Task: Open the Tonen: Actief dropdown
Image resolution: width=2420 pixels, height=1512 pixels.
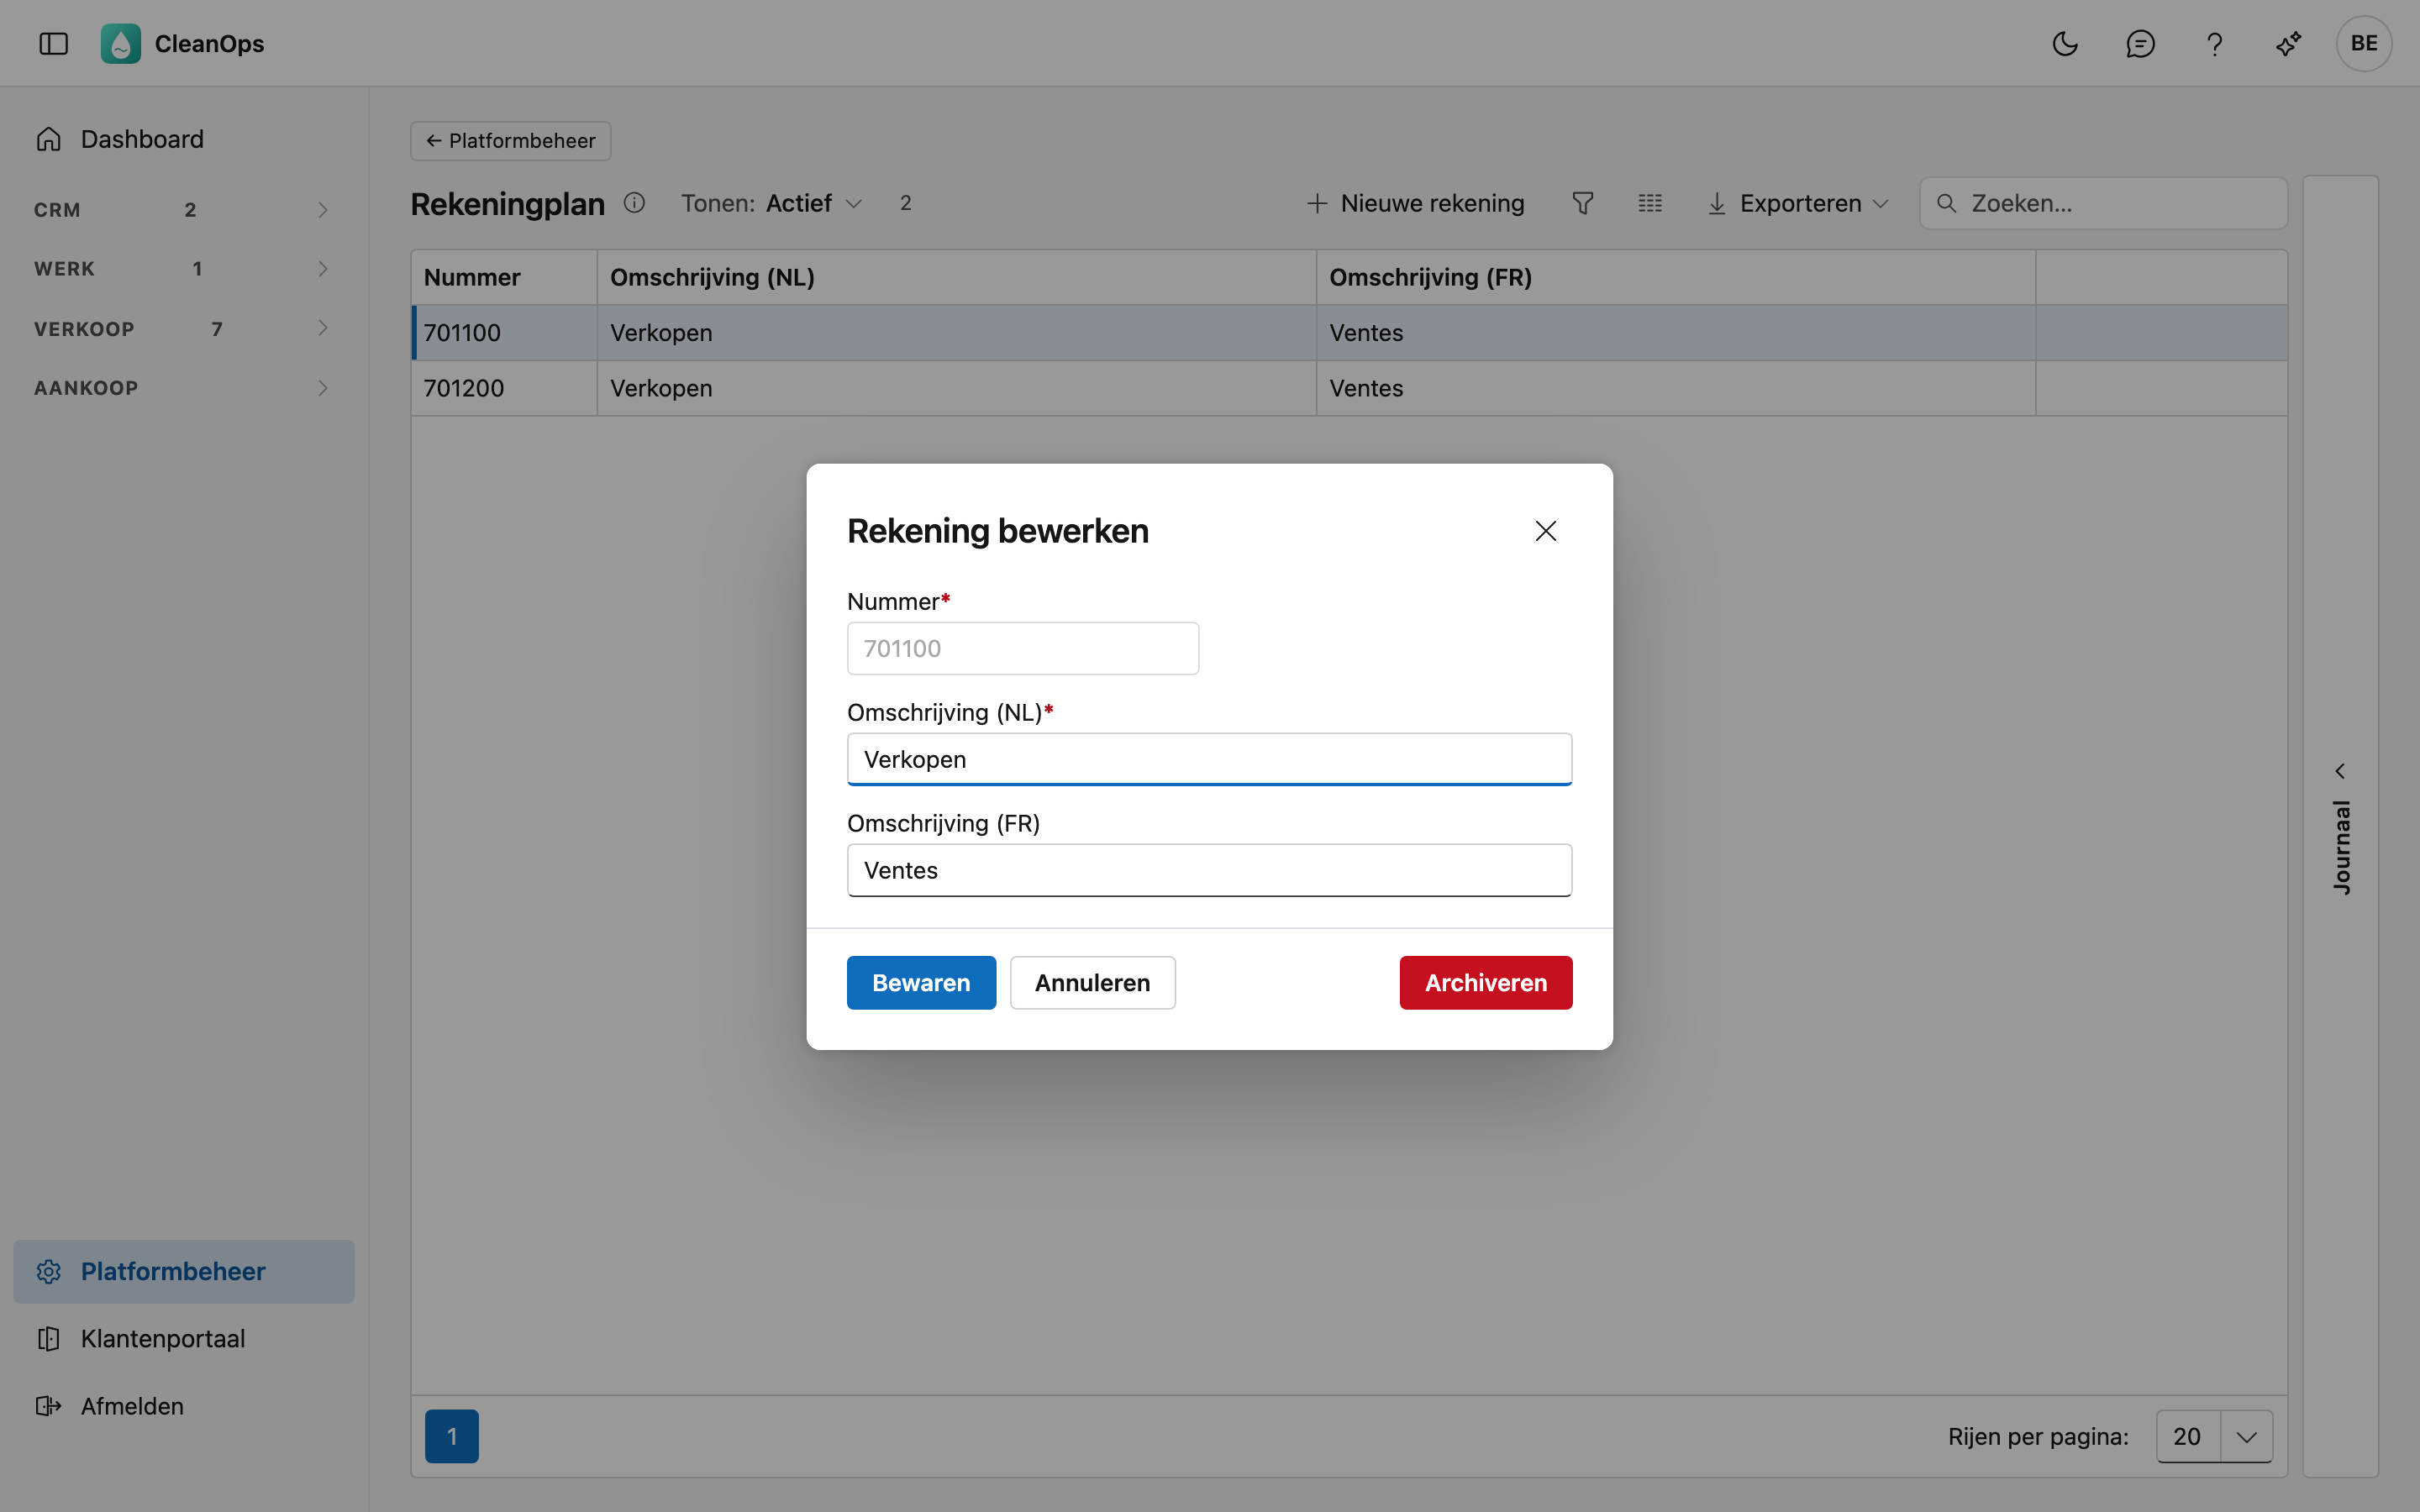Action: point(772,203)
